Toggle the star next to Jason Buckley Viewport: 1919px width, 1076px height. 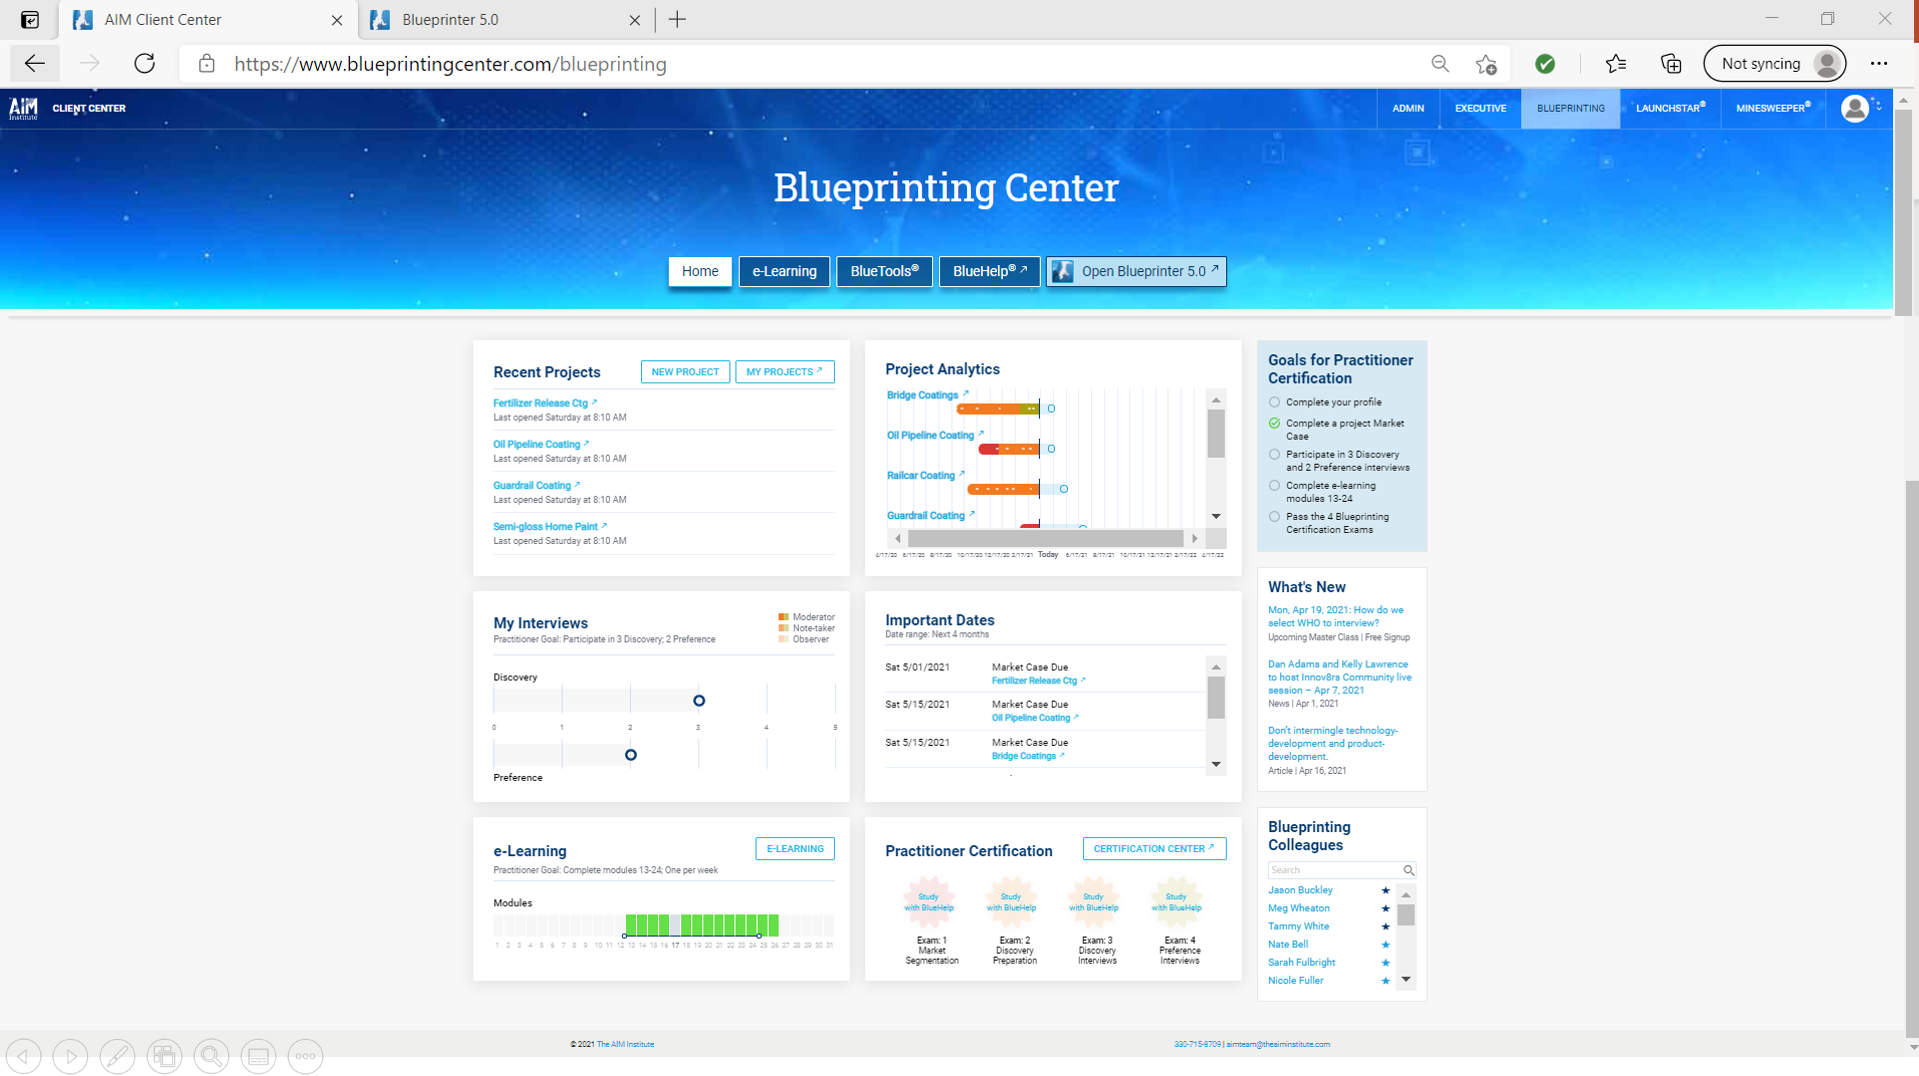tap(1385, 890)
